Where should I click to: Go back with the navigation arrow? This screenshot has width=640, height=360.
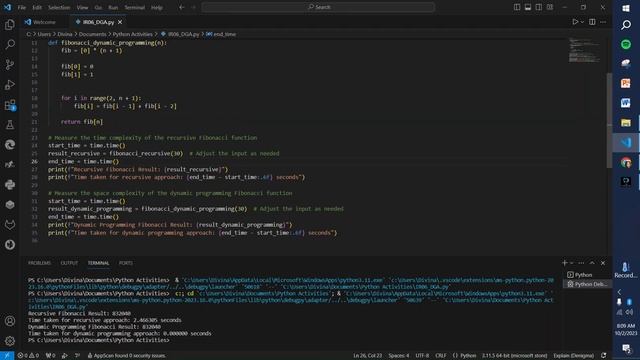point(182,7)
